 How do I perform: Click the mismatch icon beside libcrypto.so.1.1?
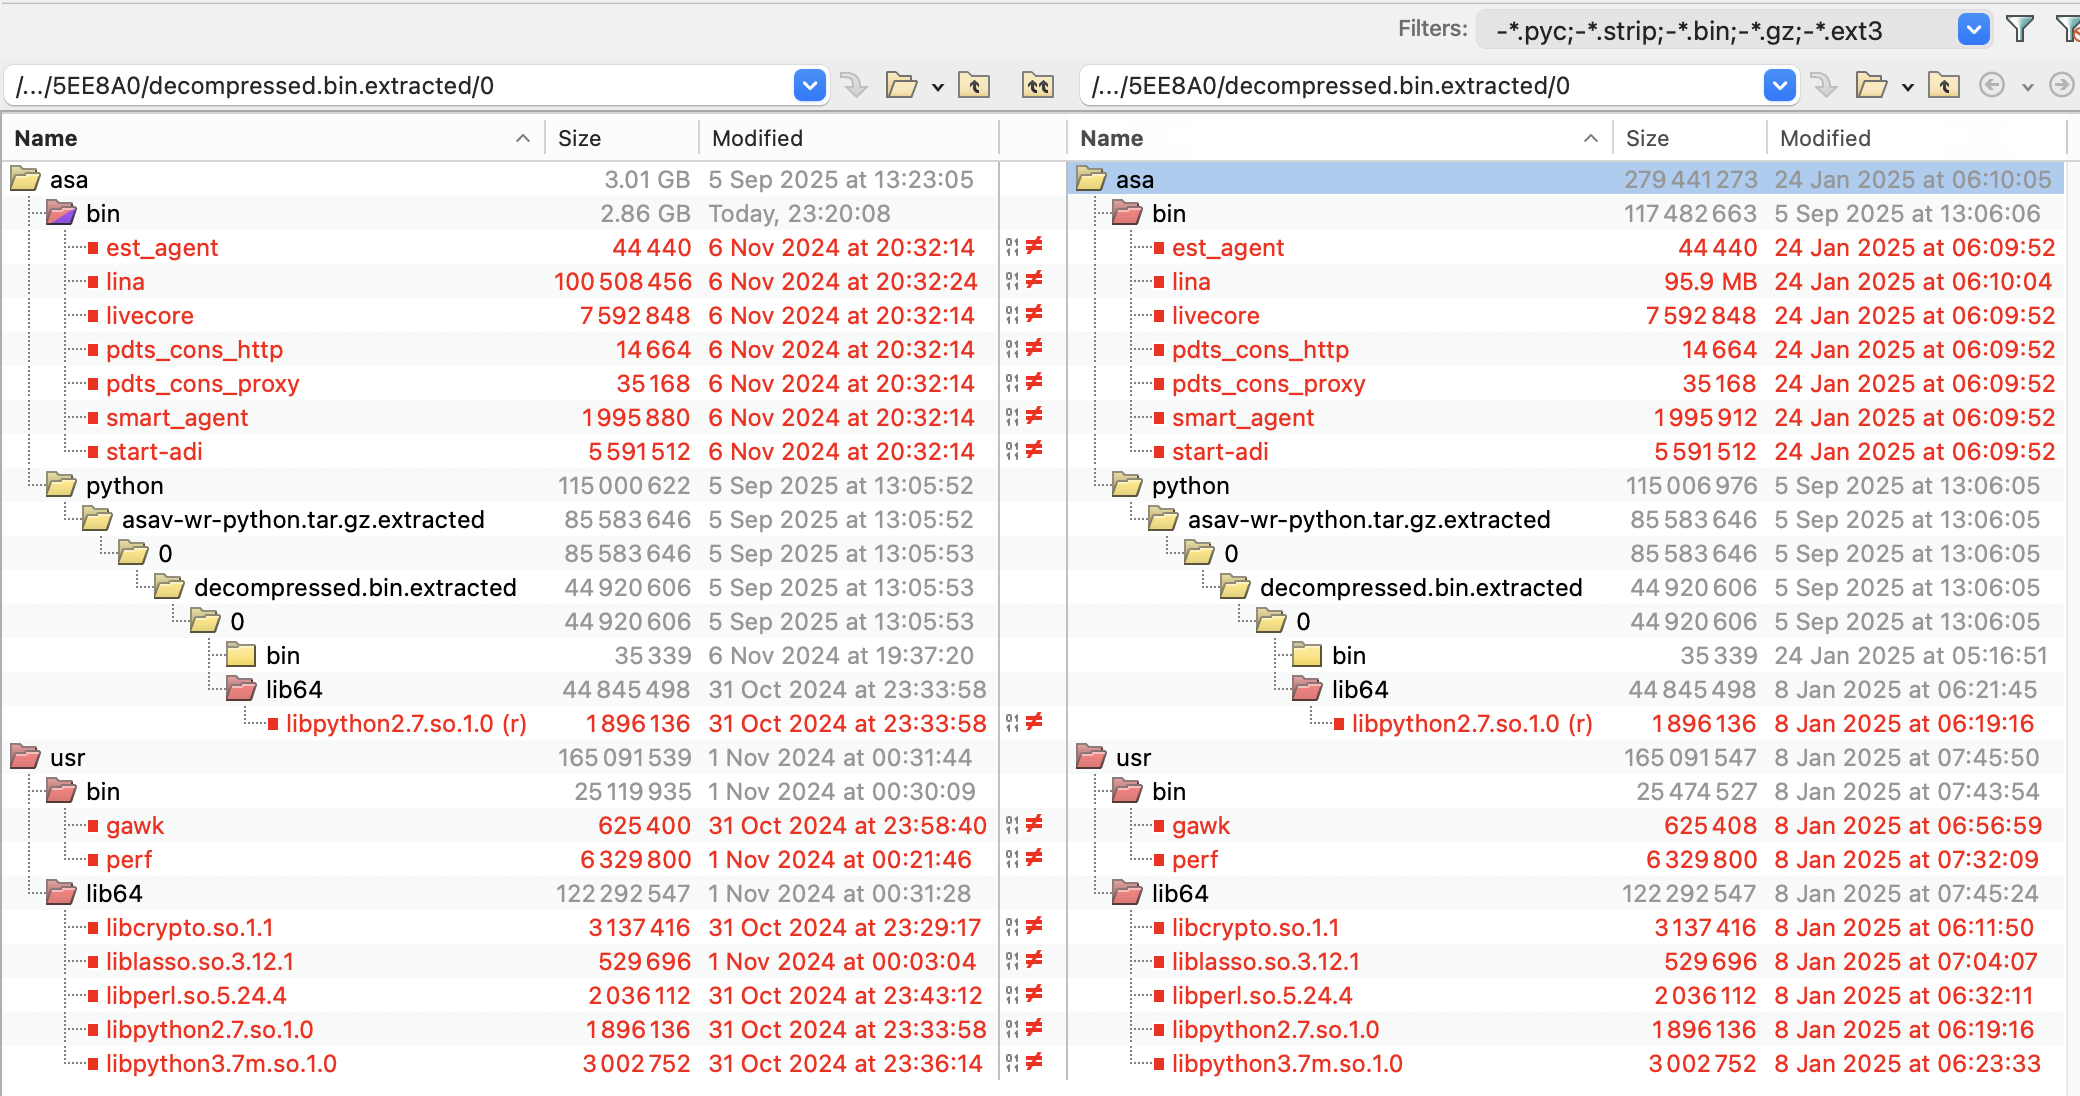click(x=1034, y=926)
